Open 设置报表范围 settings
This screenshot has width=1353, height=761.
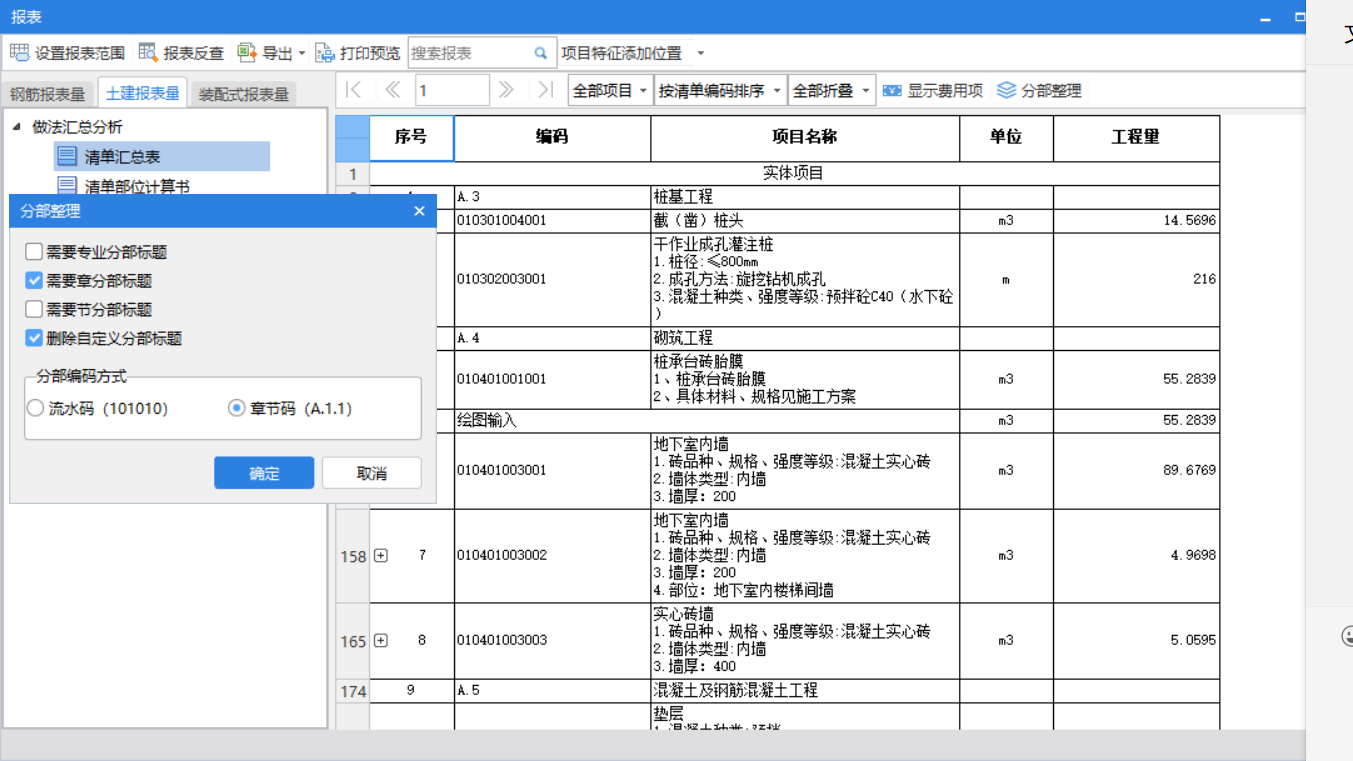coord(67,53)
